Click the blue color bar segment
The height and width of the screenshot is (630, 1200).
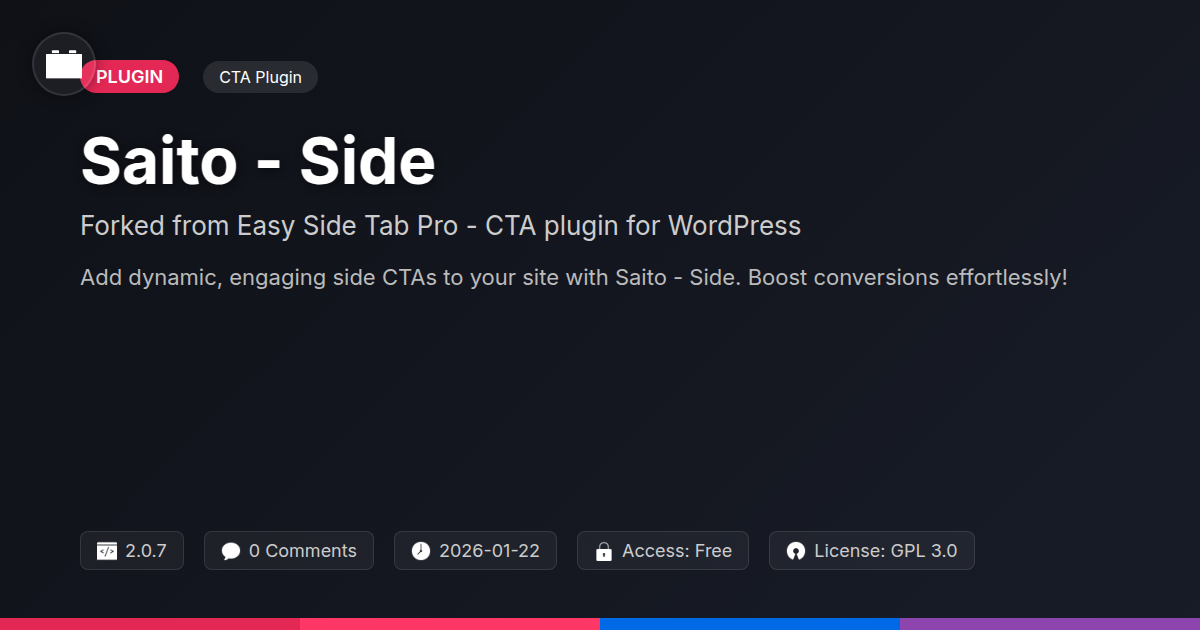pos(750,624)
